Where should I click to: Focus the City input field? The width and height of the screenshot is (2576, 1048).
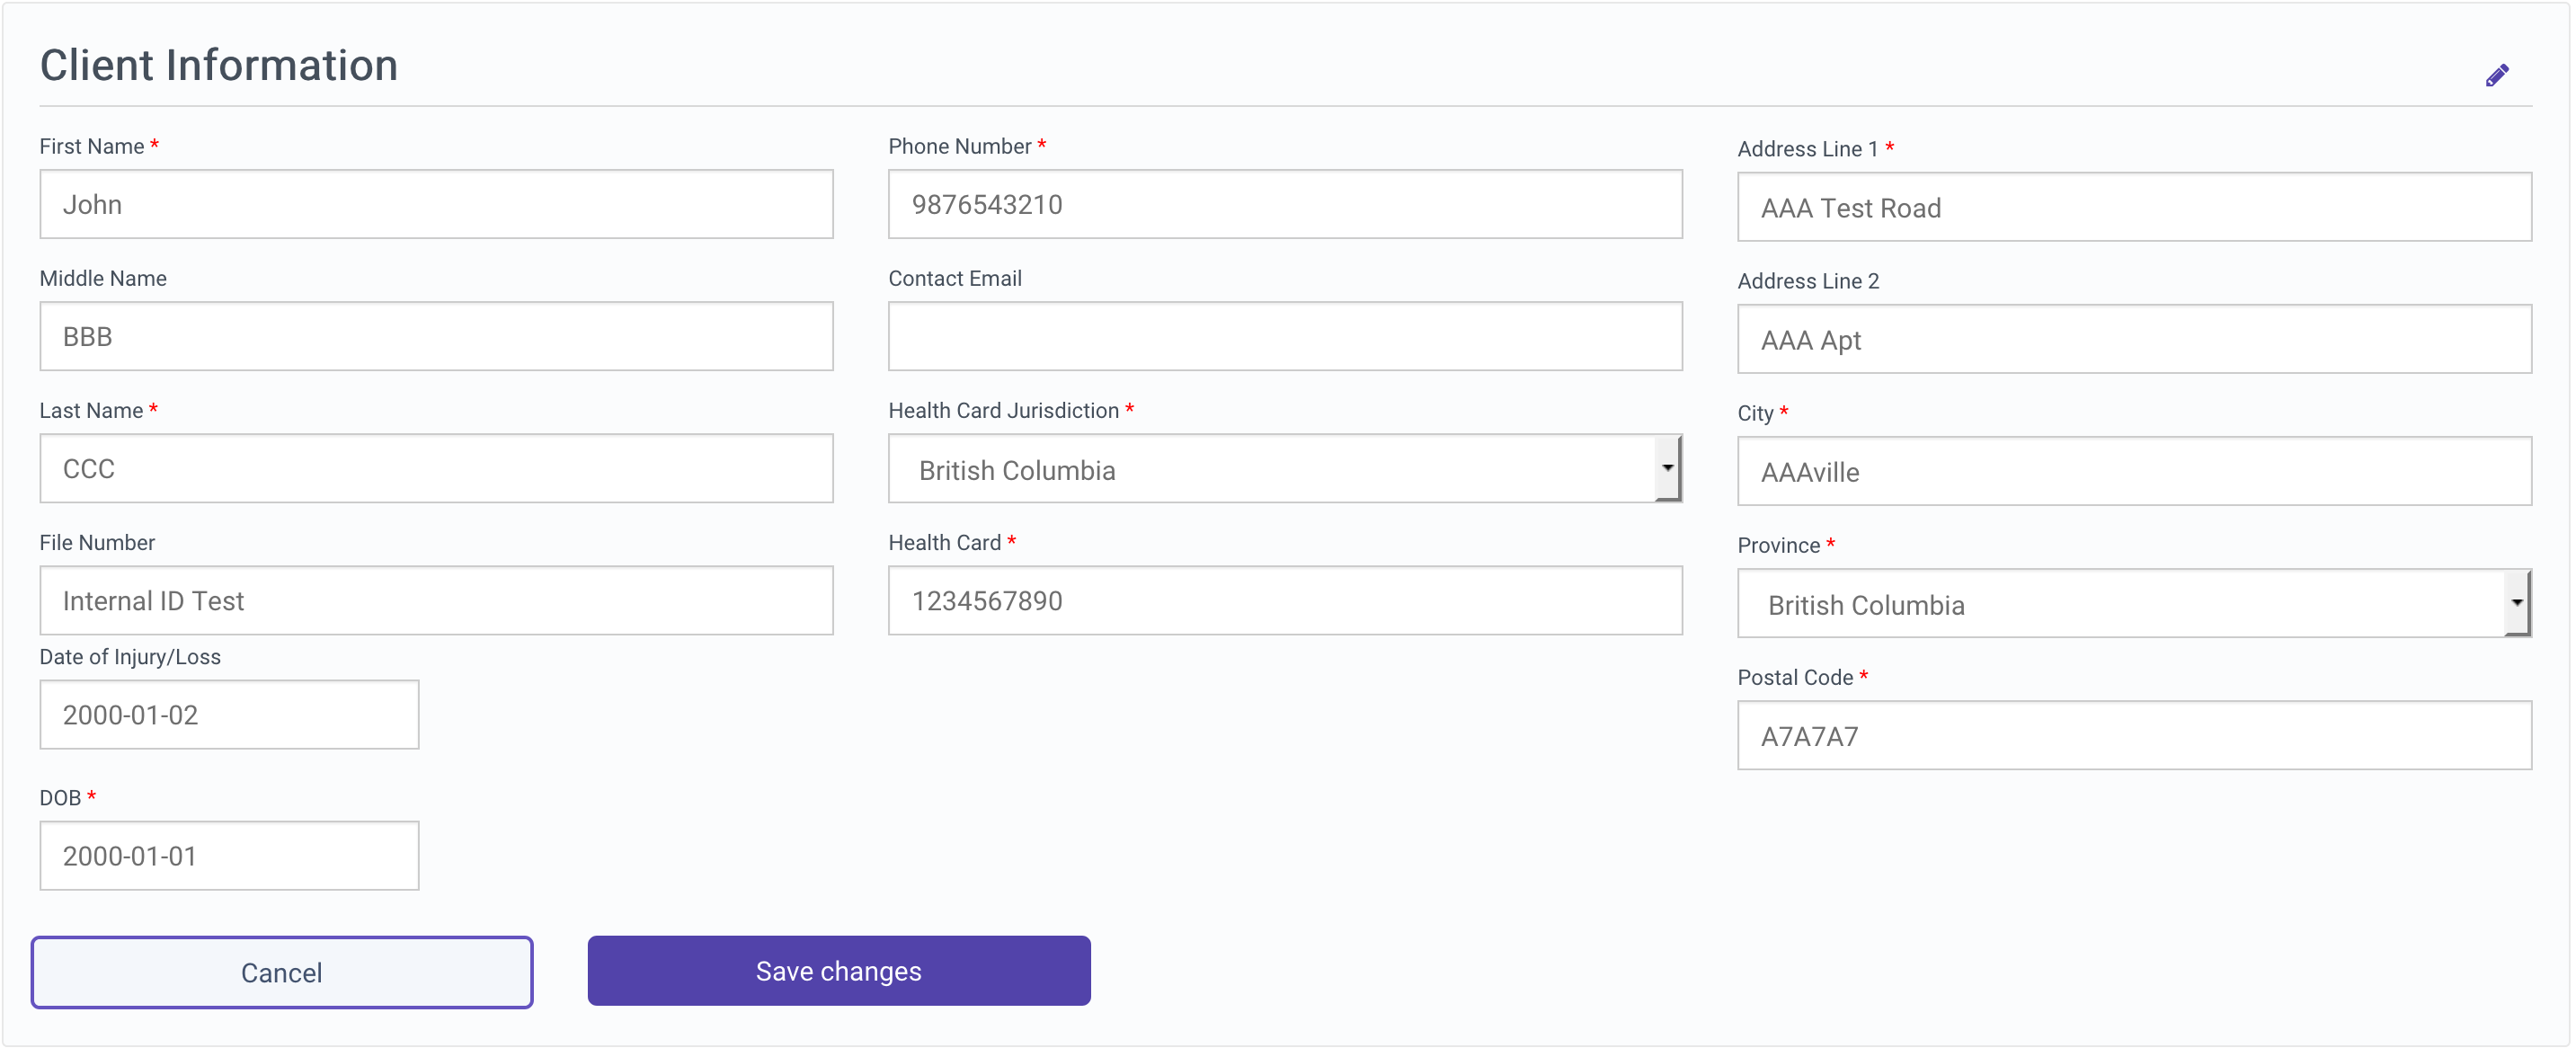point(2134,471)
